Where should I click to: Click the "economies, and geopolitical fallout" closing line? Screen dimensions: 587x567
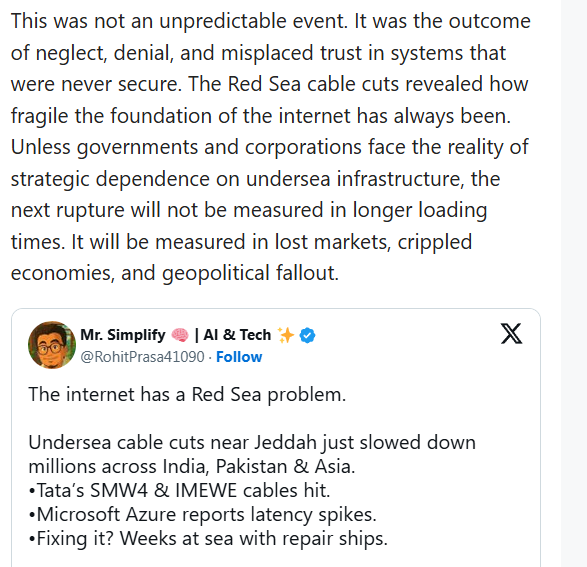coord(175,273)
